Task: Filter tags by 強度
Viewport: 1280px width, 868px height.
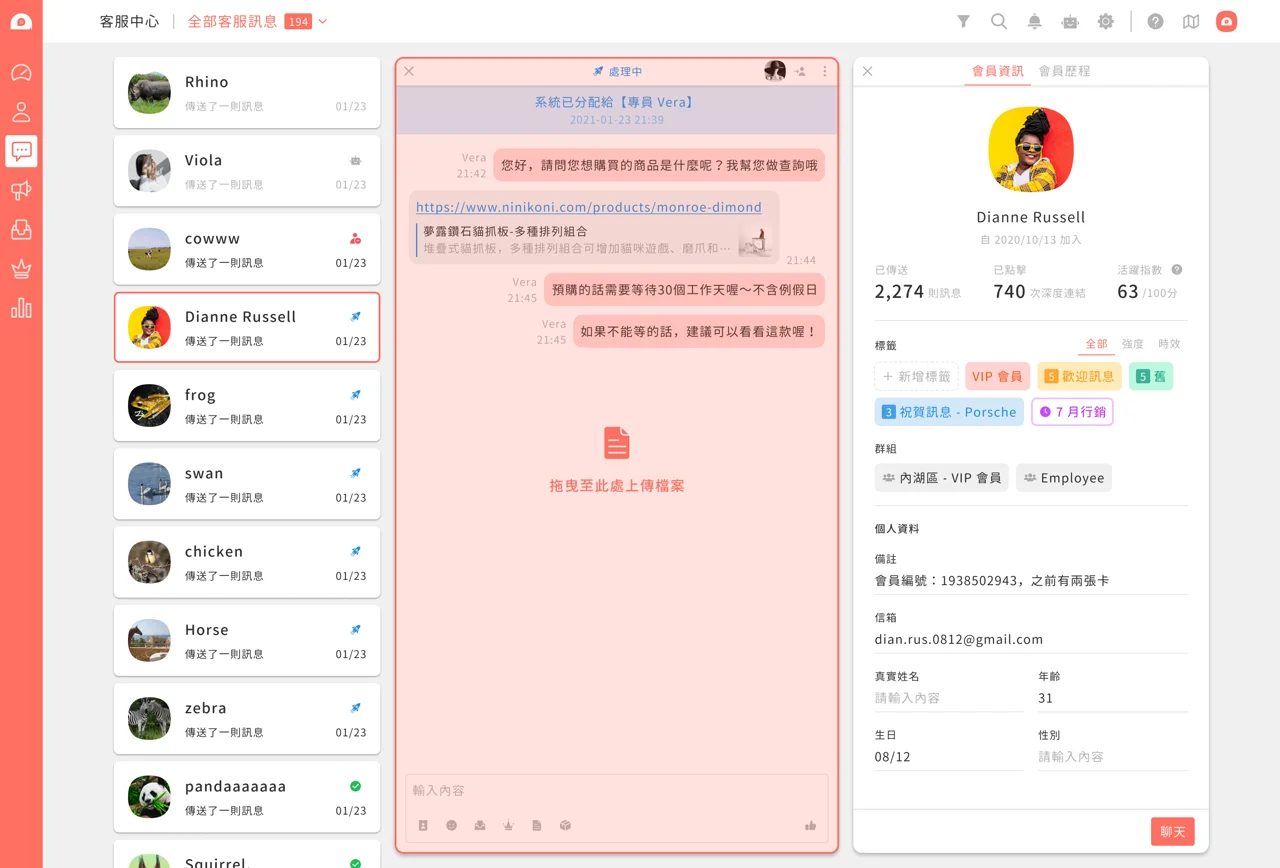Action: point(1133,344)
